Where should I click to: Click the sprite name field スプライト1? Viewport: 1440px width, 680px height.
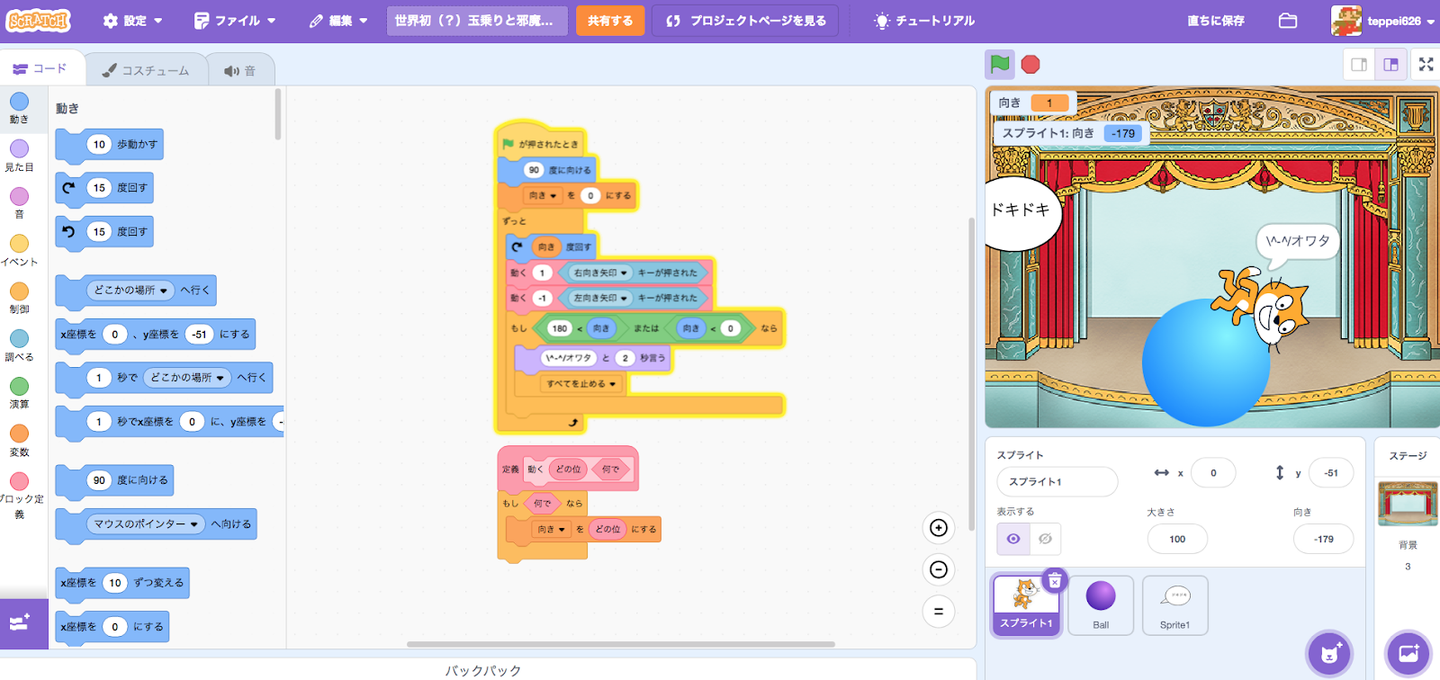click(x=1057, y=481)
